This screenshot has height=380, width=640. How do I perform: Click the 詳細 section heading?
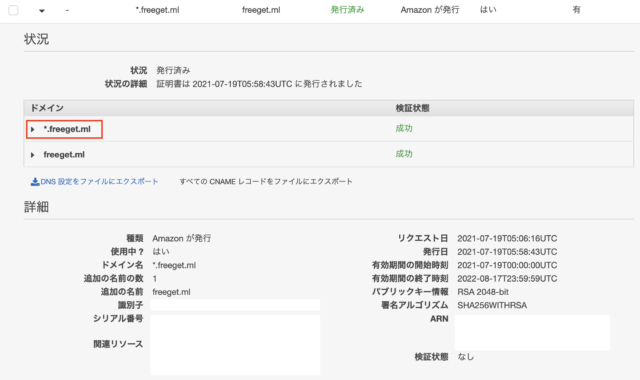[x=36, y=207]
